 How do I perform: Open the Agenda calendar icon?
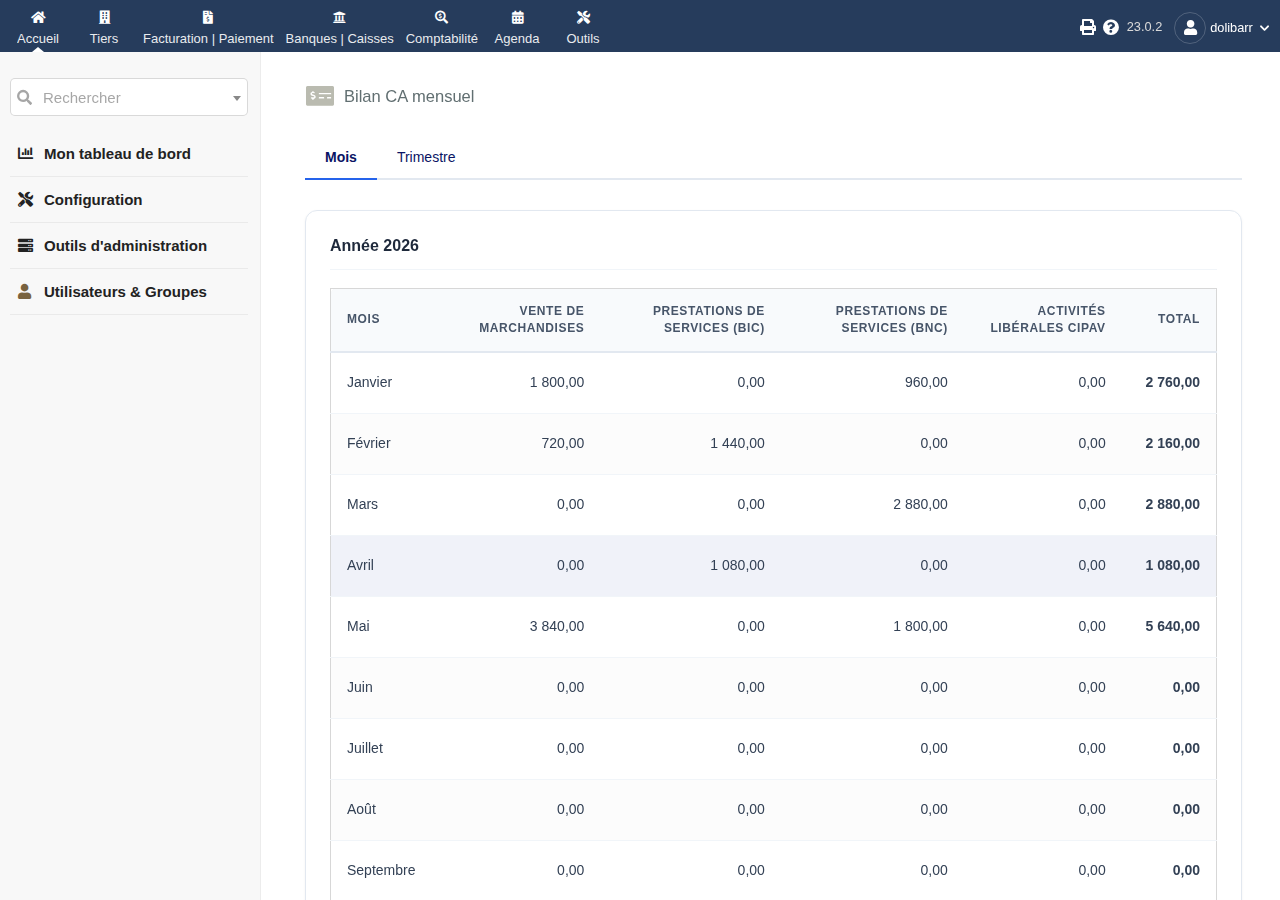(x=517, y=17)
